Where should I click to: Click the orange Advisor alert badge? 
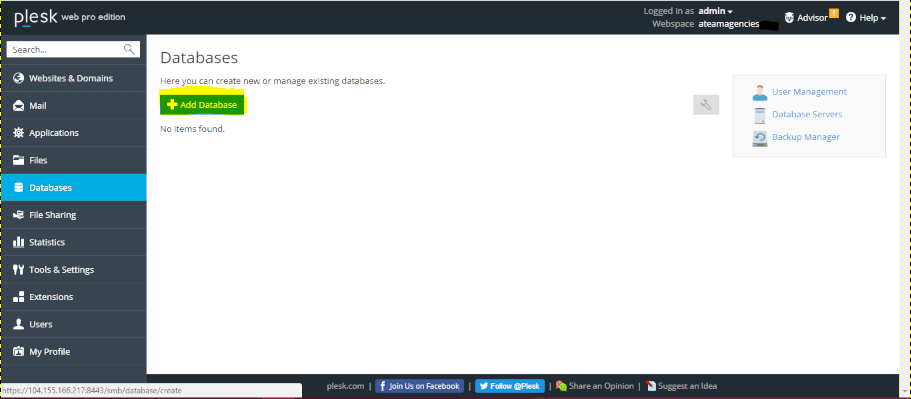click(834, 13)
